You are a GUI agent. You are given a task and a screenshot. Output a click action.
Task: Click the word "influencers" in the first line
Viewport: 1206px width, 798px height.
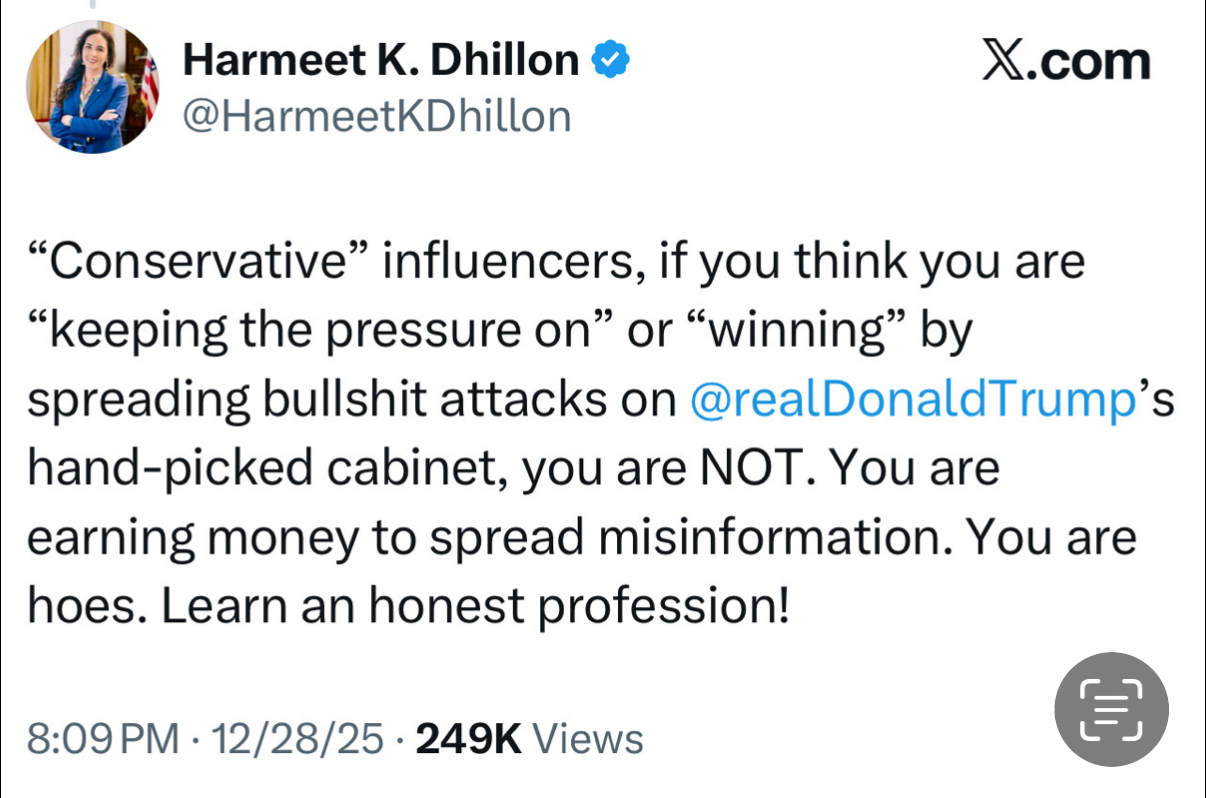tap(509, 262)
